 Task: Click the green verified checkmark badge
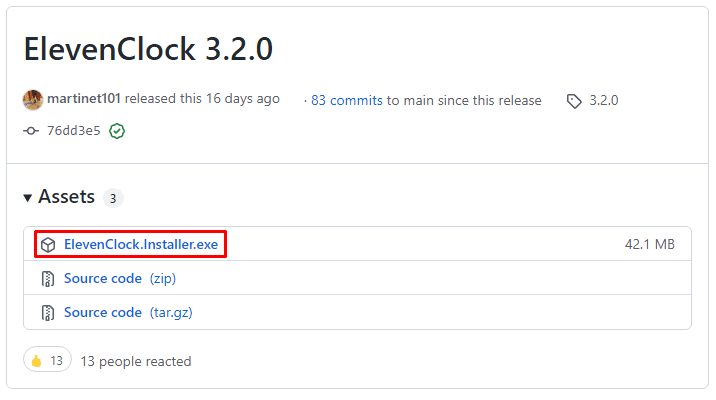click(x=117, y=131)
